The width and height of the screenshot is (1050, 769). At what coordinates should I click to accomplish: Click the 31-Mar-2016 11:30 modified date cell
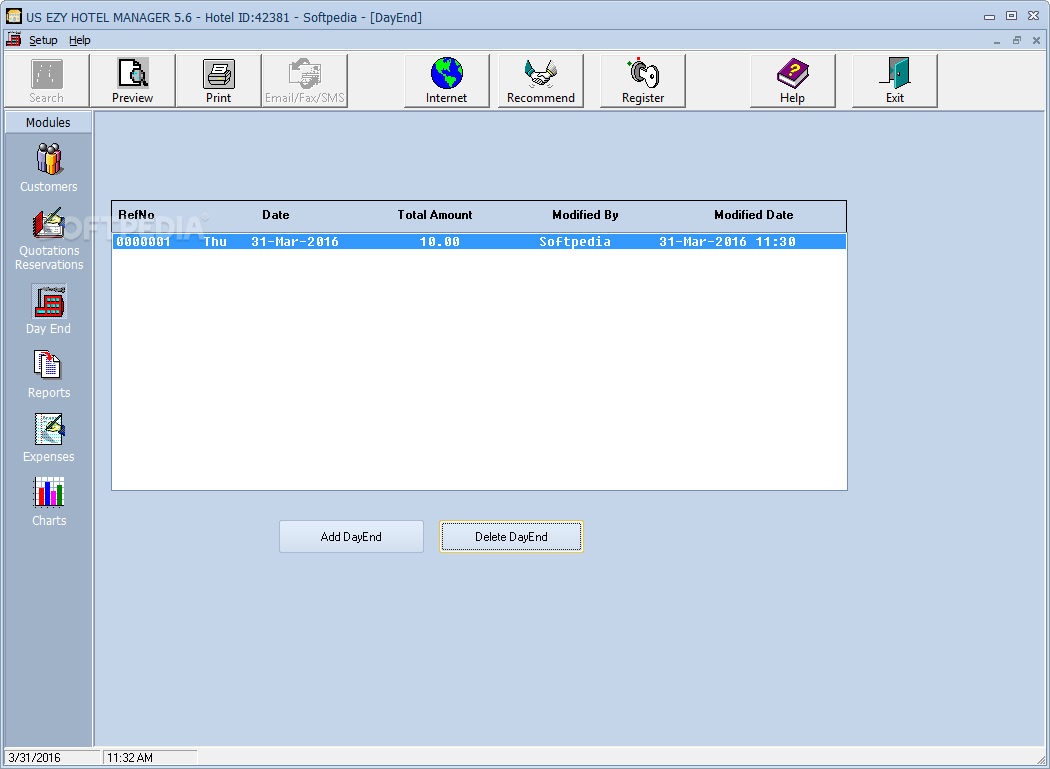point(727,242)
